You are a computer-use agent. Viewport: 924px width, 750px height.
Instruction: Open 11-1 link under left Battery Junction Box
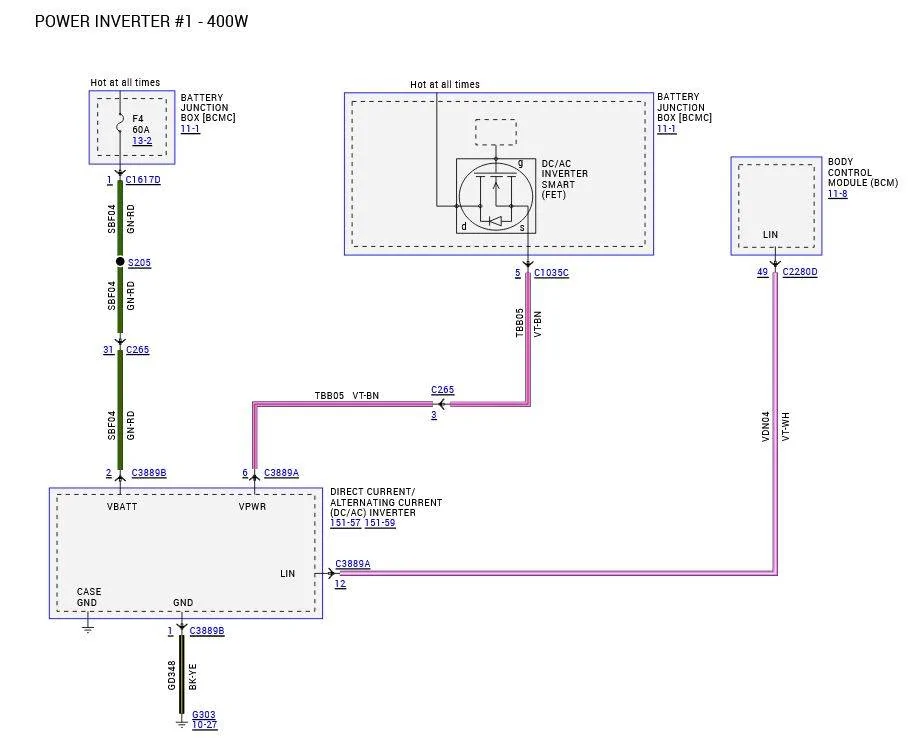[x=190, y=128]
